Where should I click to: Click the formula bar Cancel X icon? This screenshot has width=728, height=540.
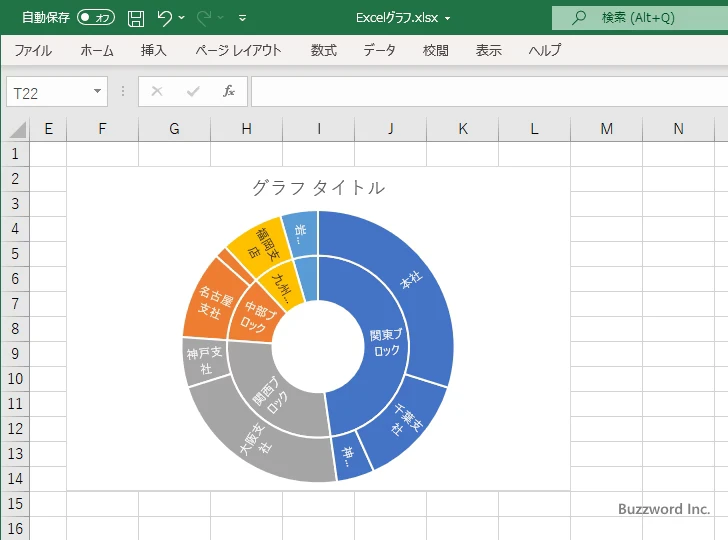157,92
